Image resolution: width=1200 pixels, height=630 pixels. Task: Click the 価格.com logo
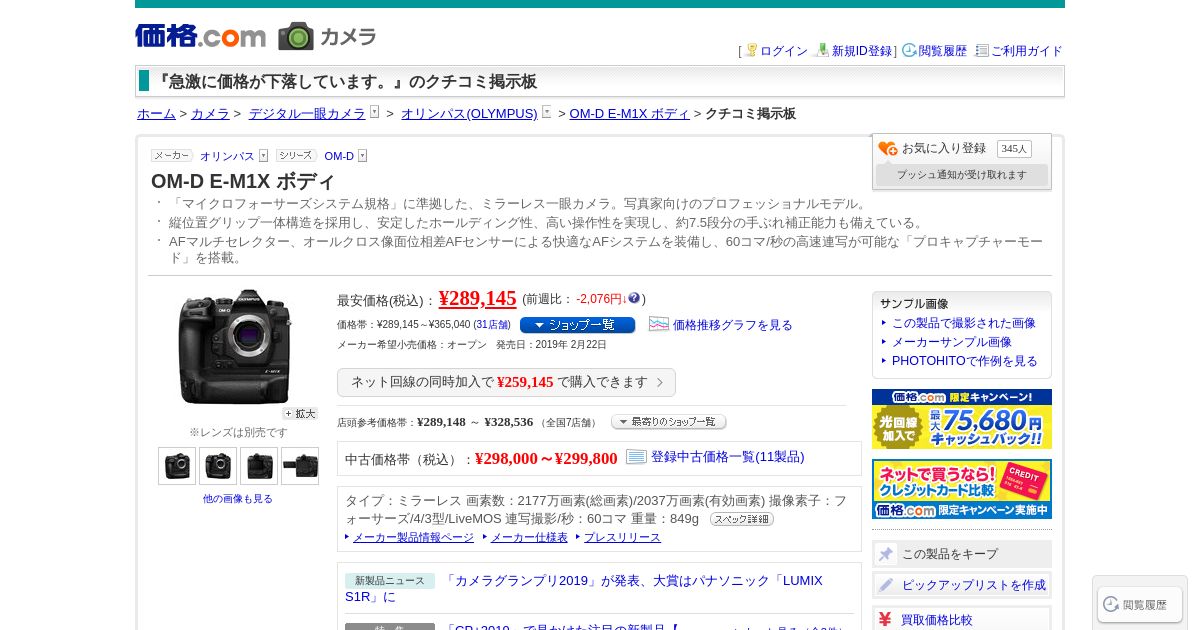(200, 36)
